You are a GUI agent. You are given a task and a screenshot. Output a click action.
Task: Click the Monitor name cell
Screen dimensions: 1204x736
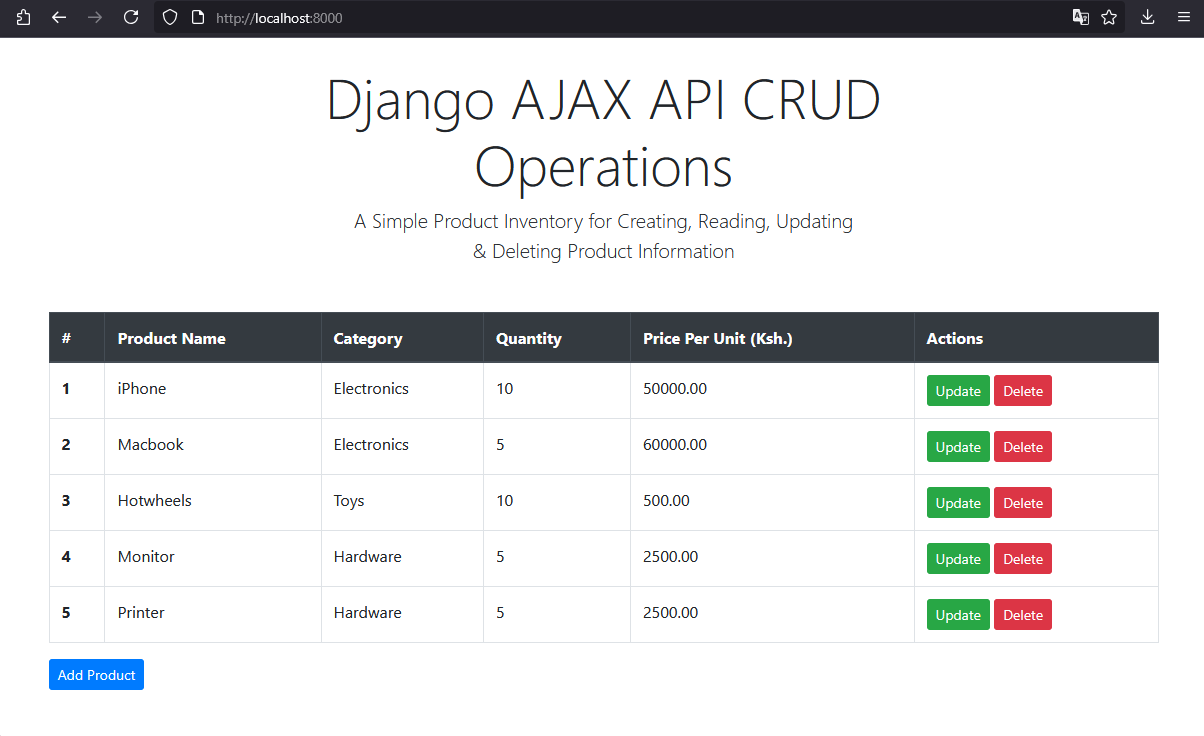[213, 559]
